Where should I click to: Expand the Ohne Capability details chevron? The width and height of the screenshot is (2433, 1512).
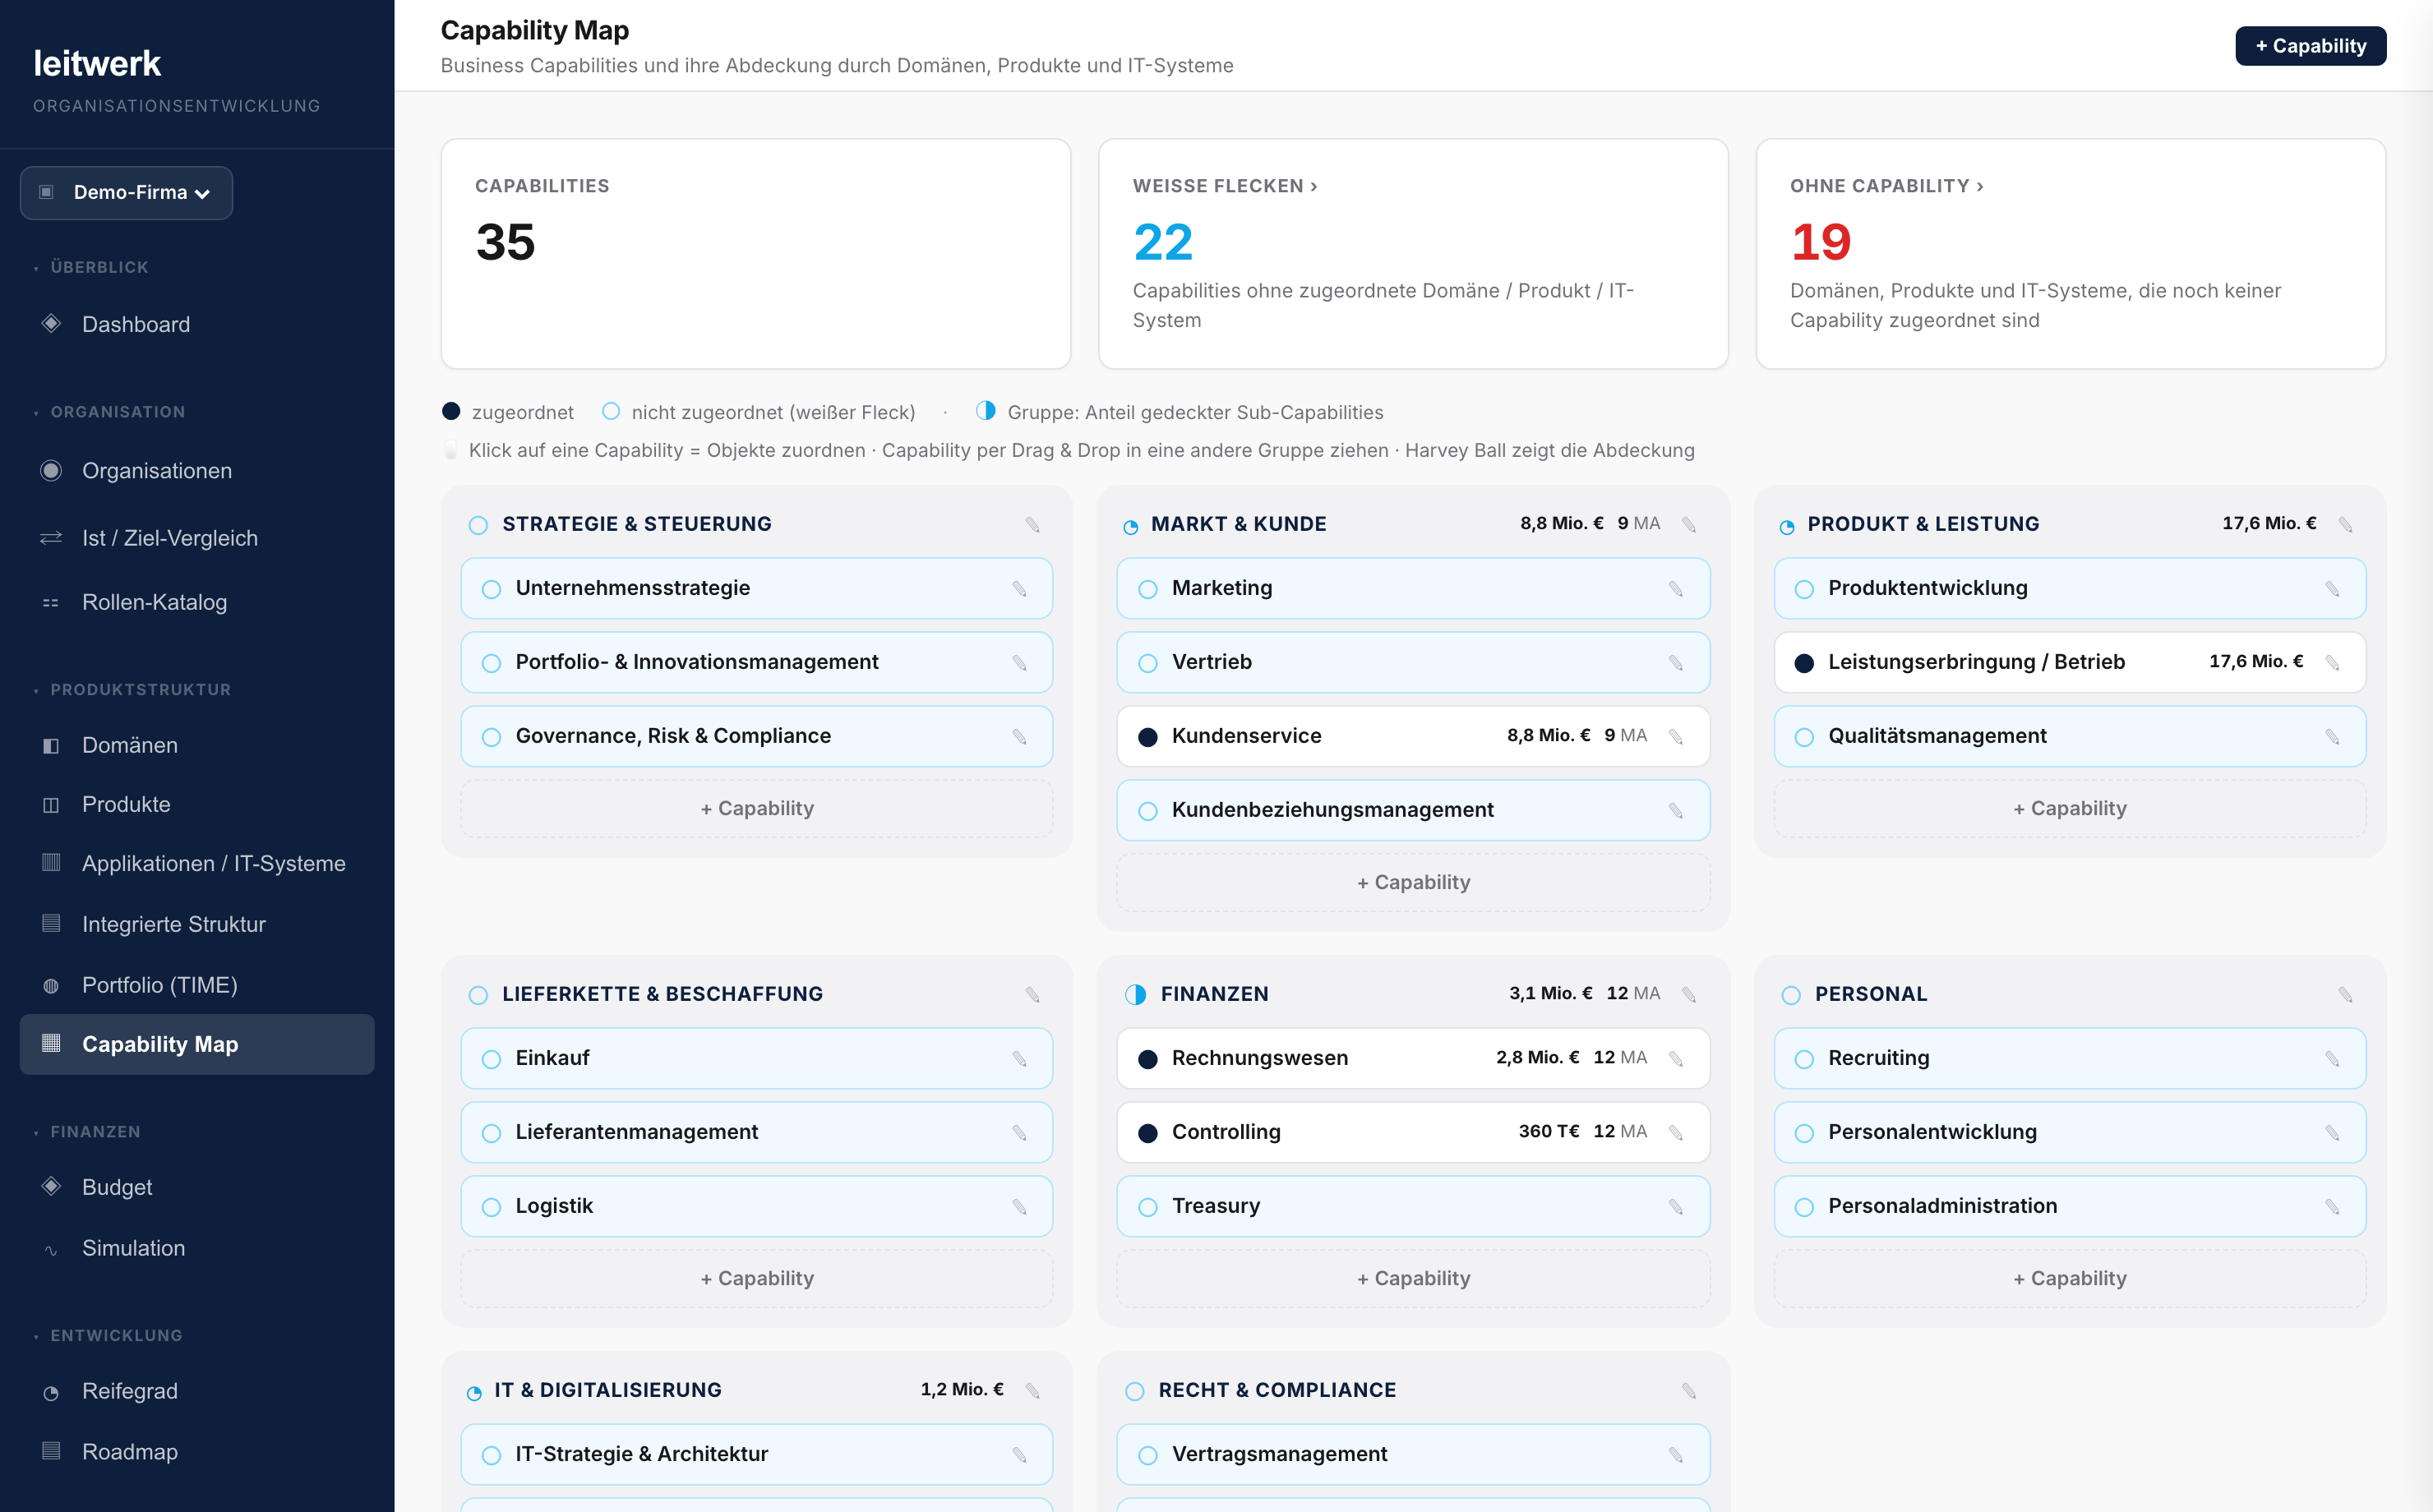point(1979,186)
